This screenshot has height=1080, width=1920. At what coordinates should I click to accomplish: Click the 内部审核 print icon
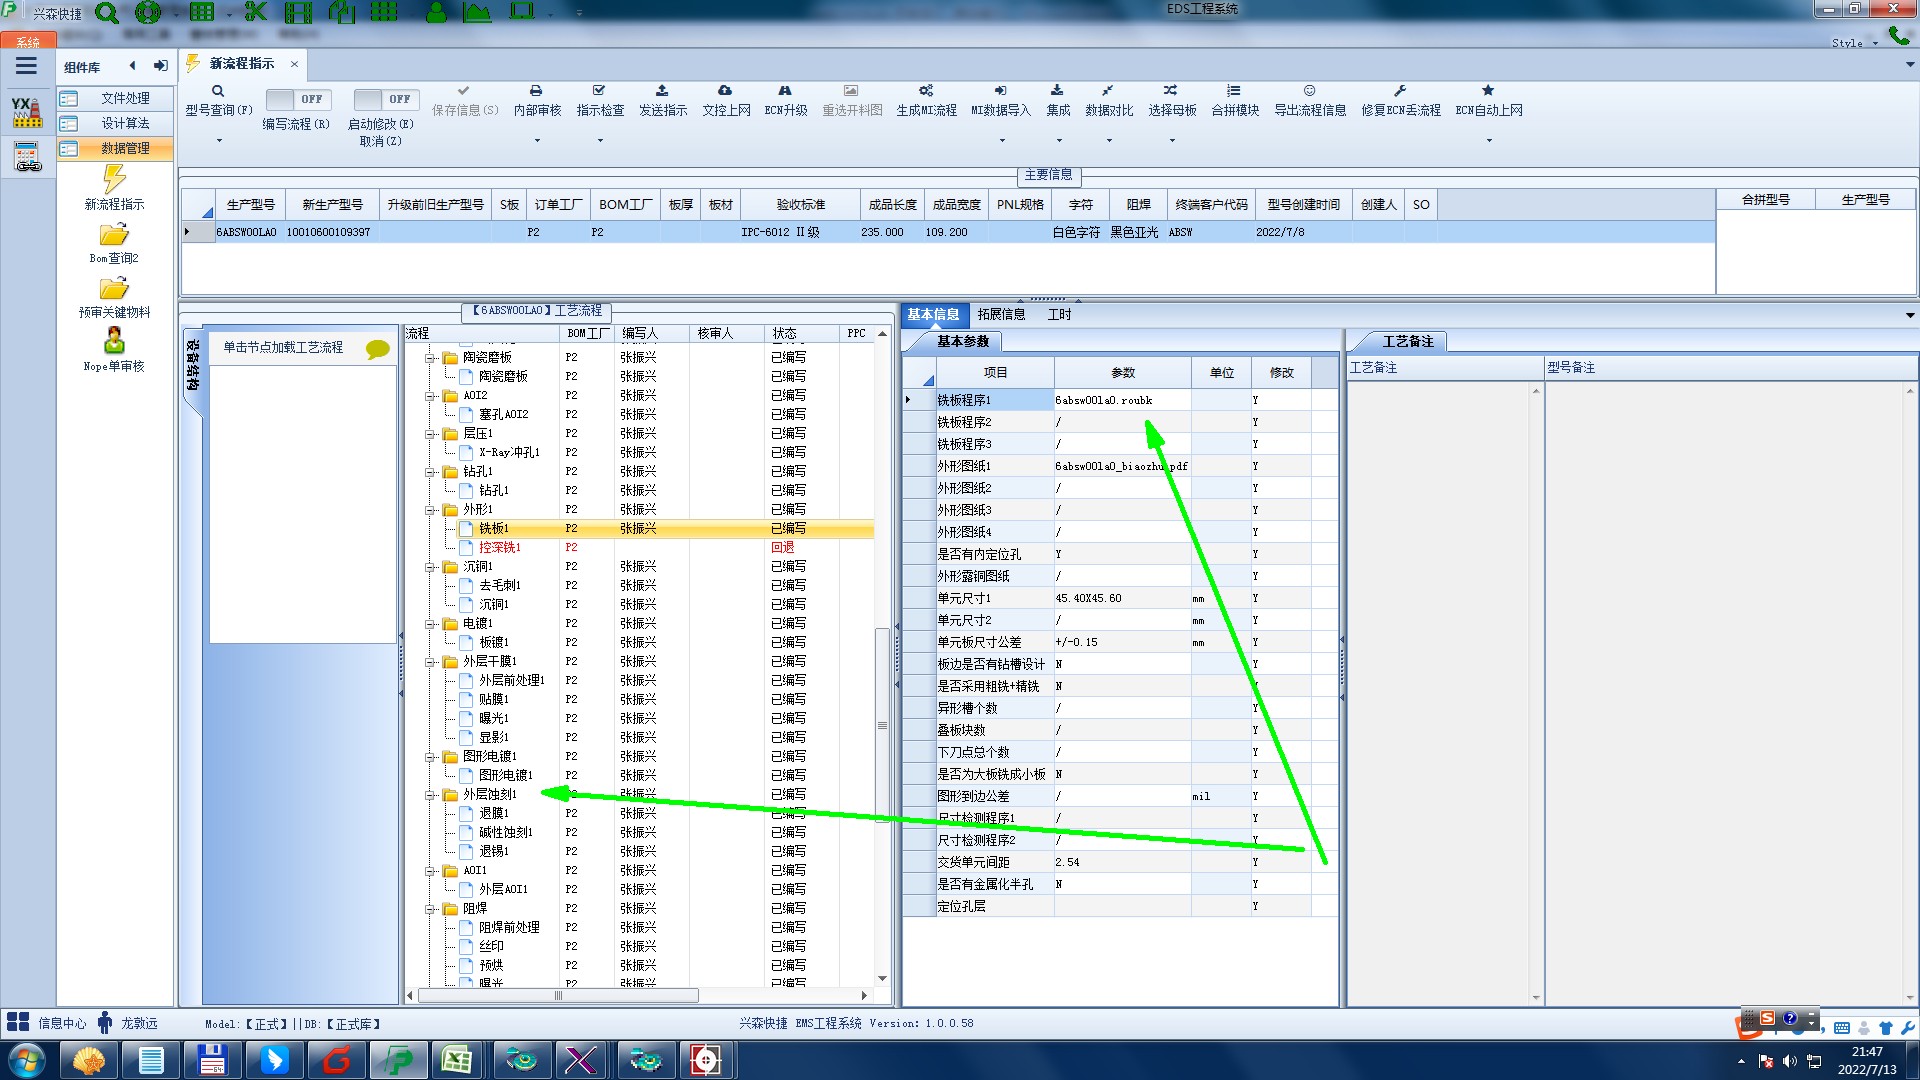tap(536, 91)
